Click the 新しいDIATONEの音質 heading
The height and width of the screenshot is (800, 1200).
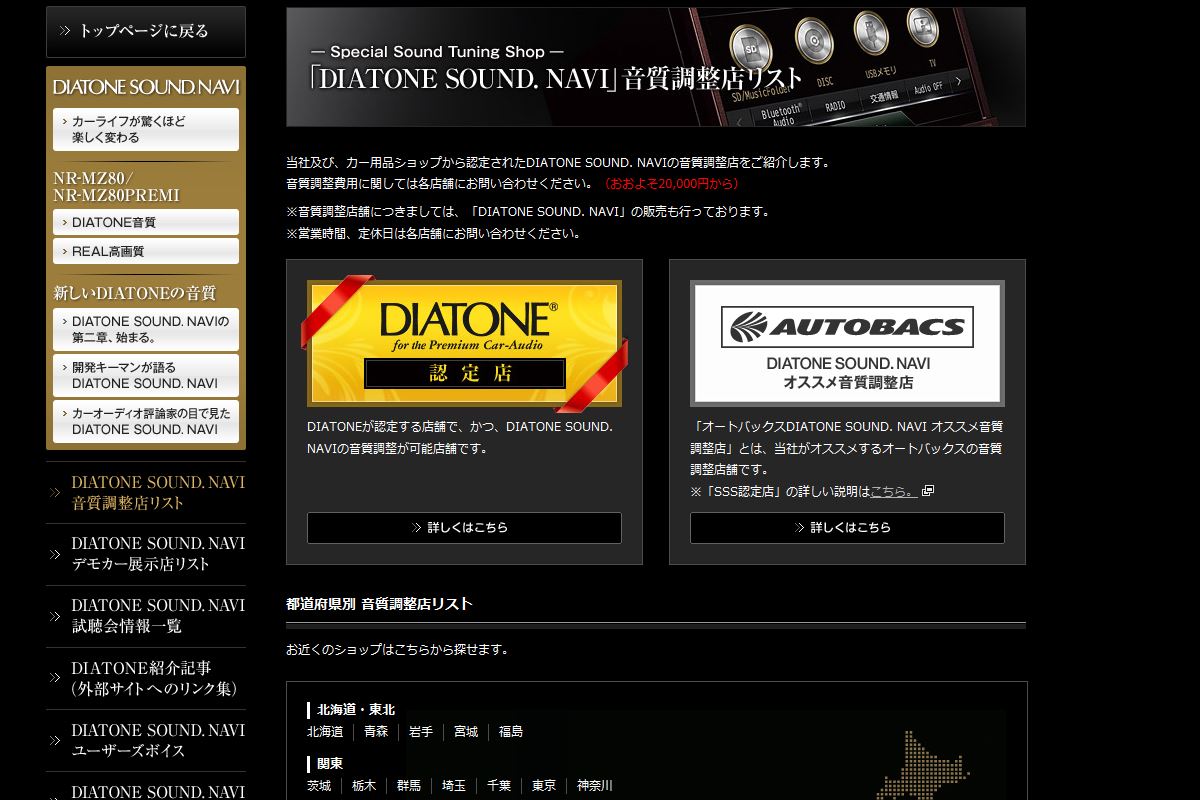pos(134,293)
